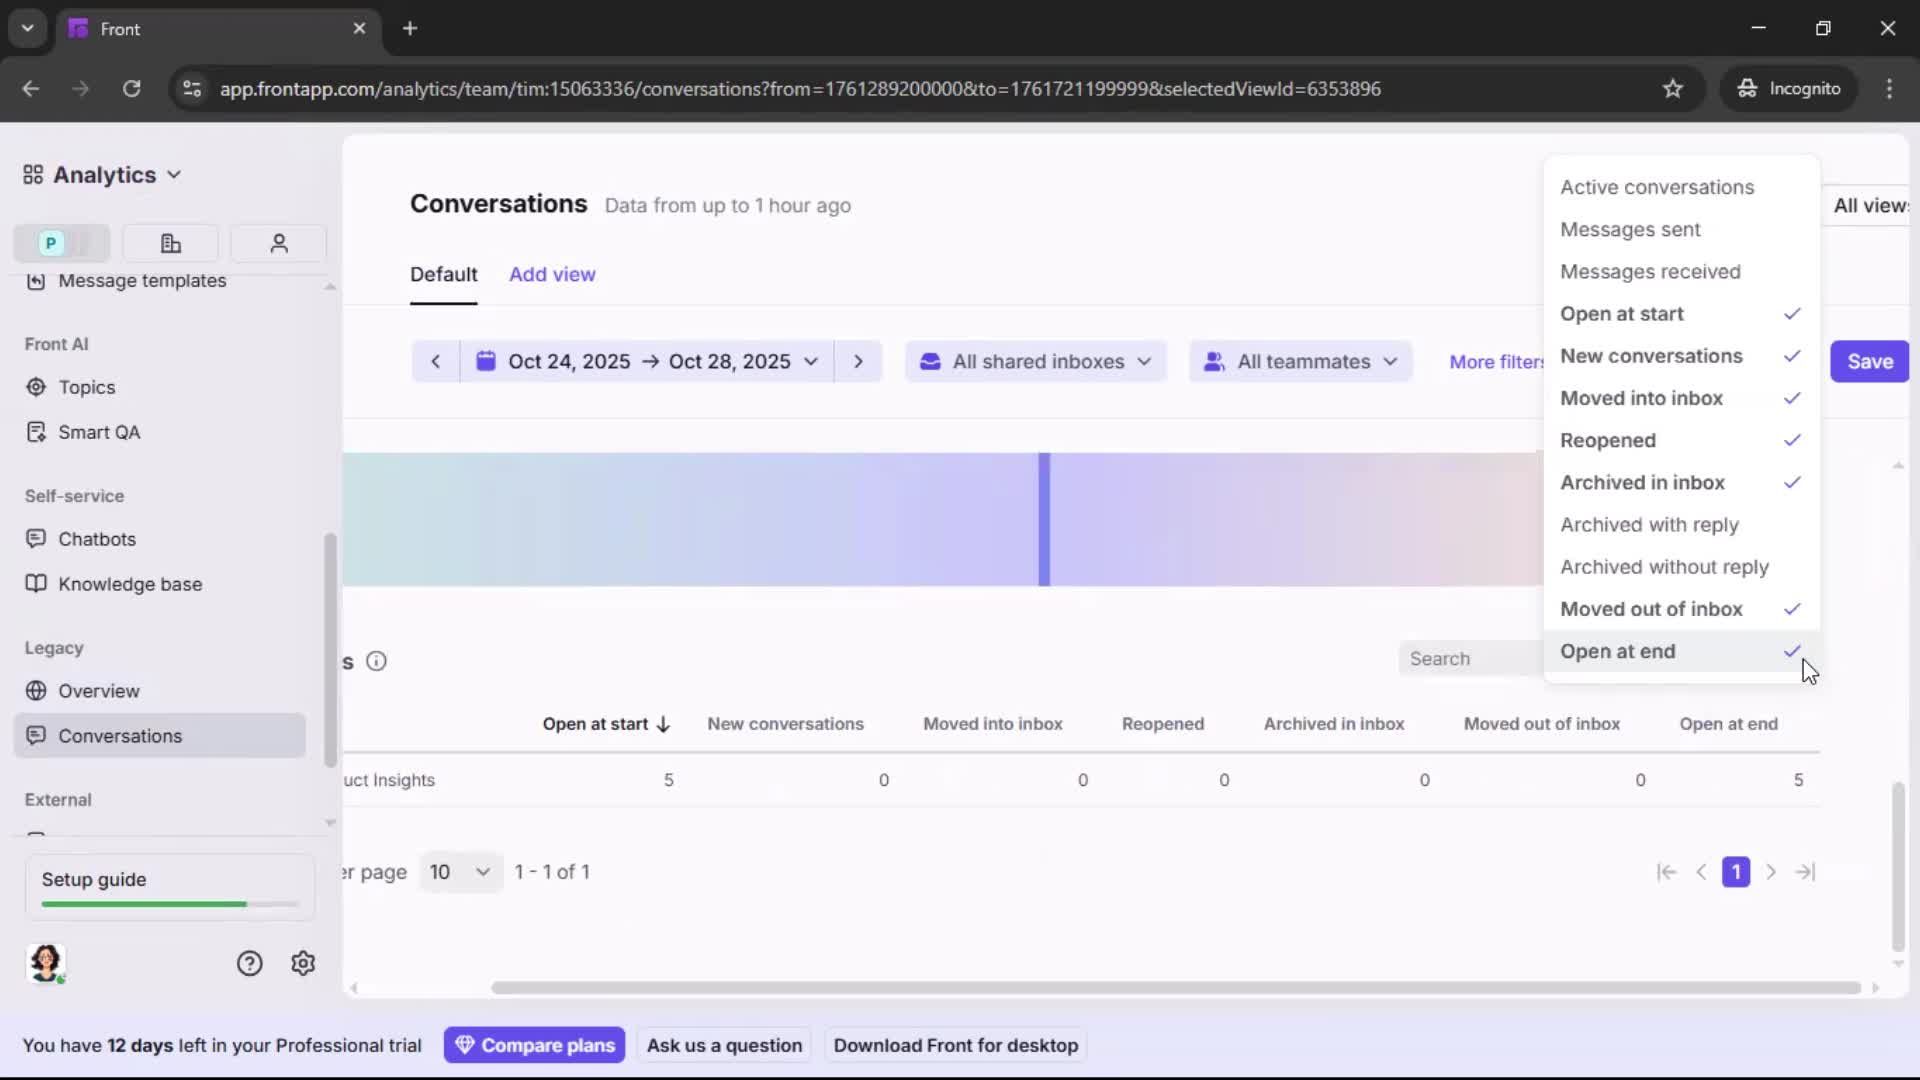Select Overview under Legacy

98,690
